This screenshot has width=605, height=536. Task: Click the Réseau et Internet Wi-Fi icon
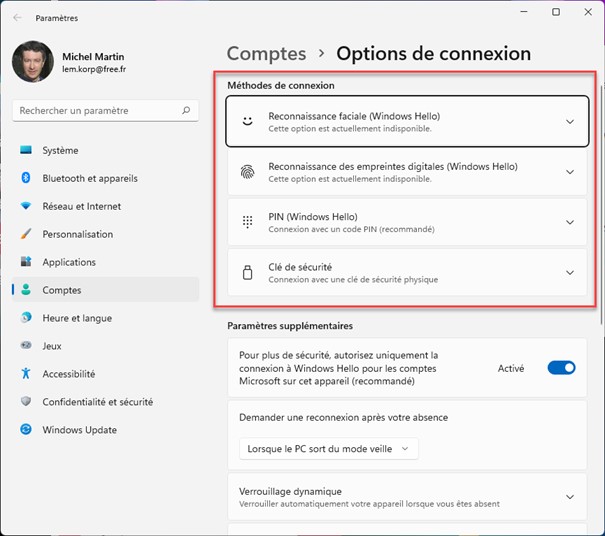(27, 206)
